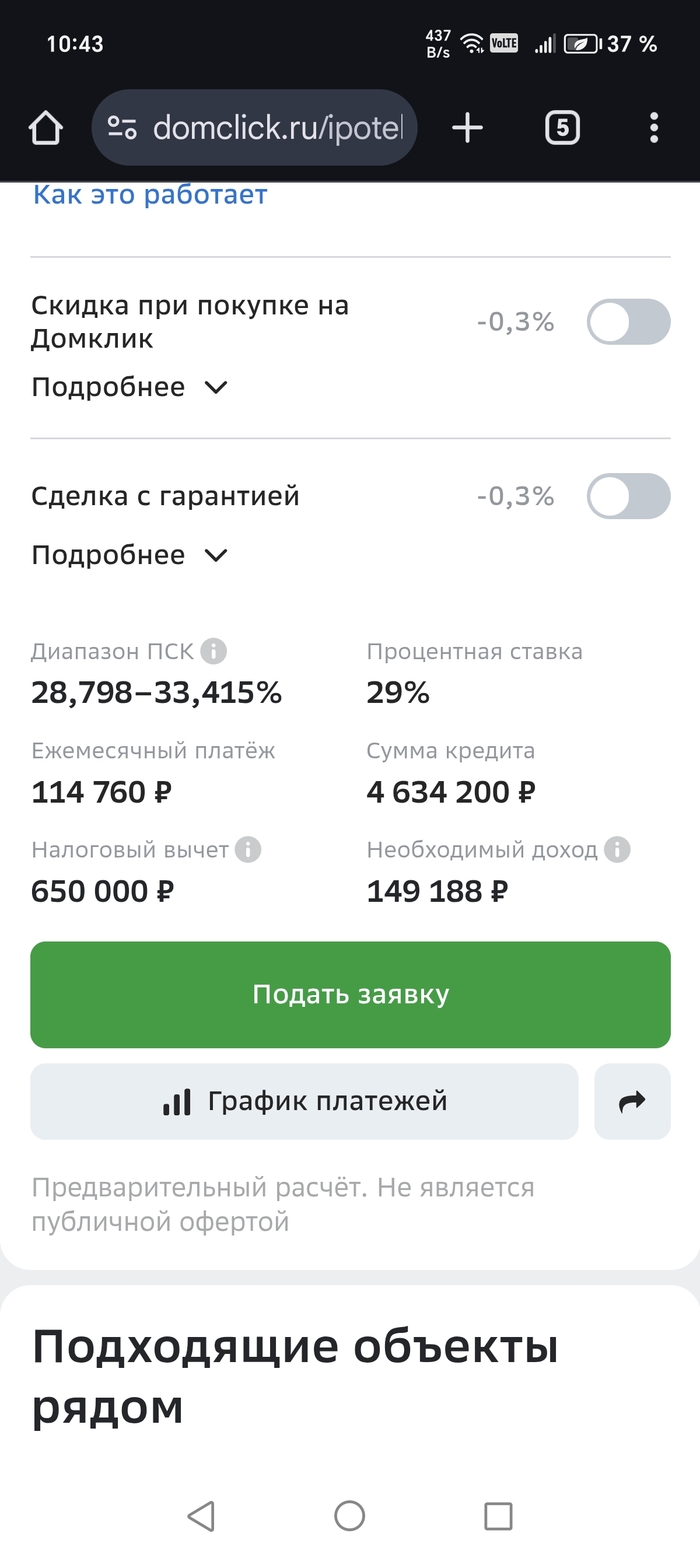Share the calculation with arrow button

tap(632, 1102)
